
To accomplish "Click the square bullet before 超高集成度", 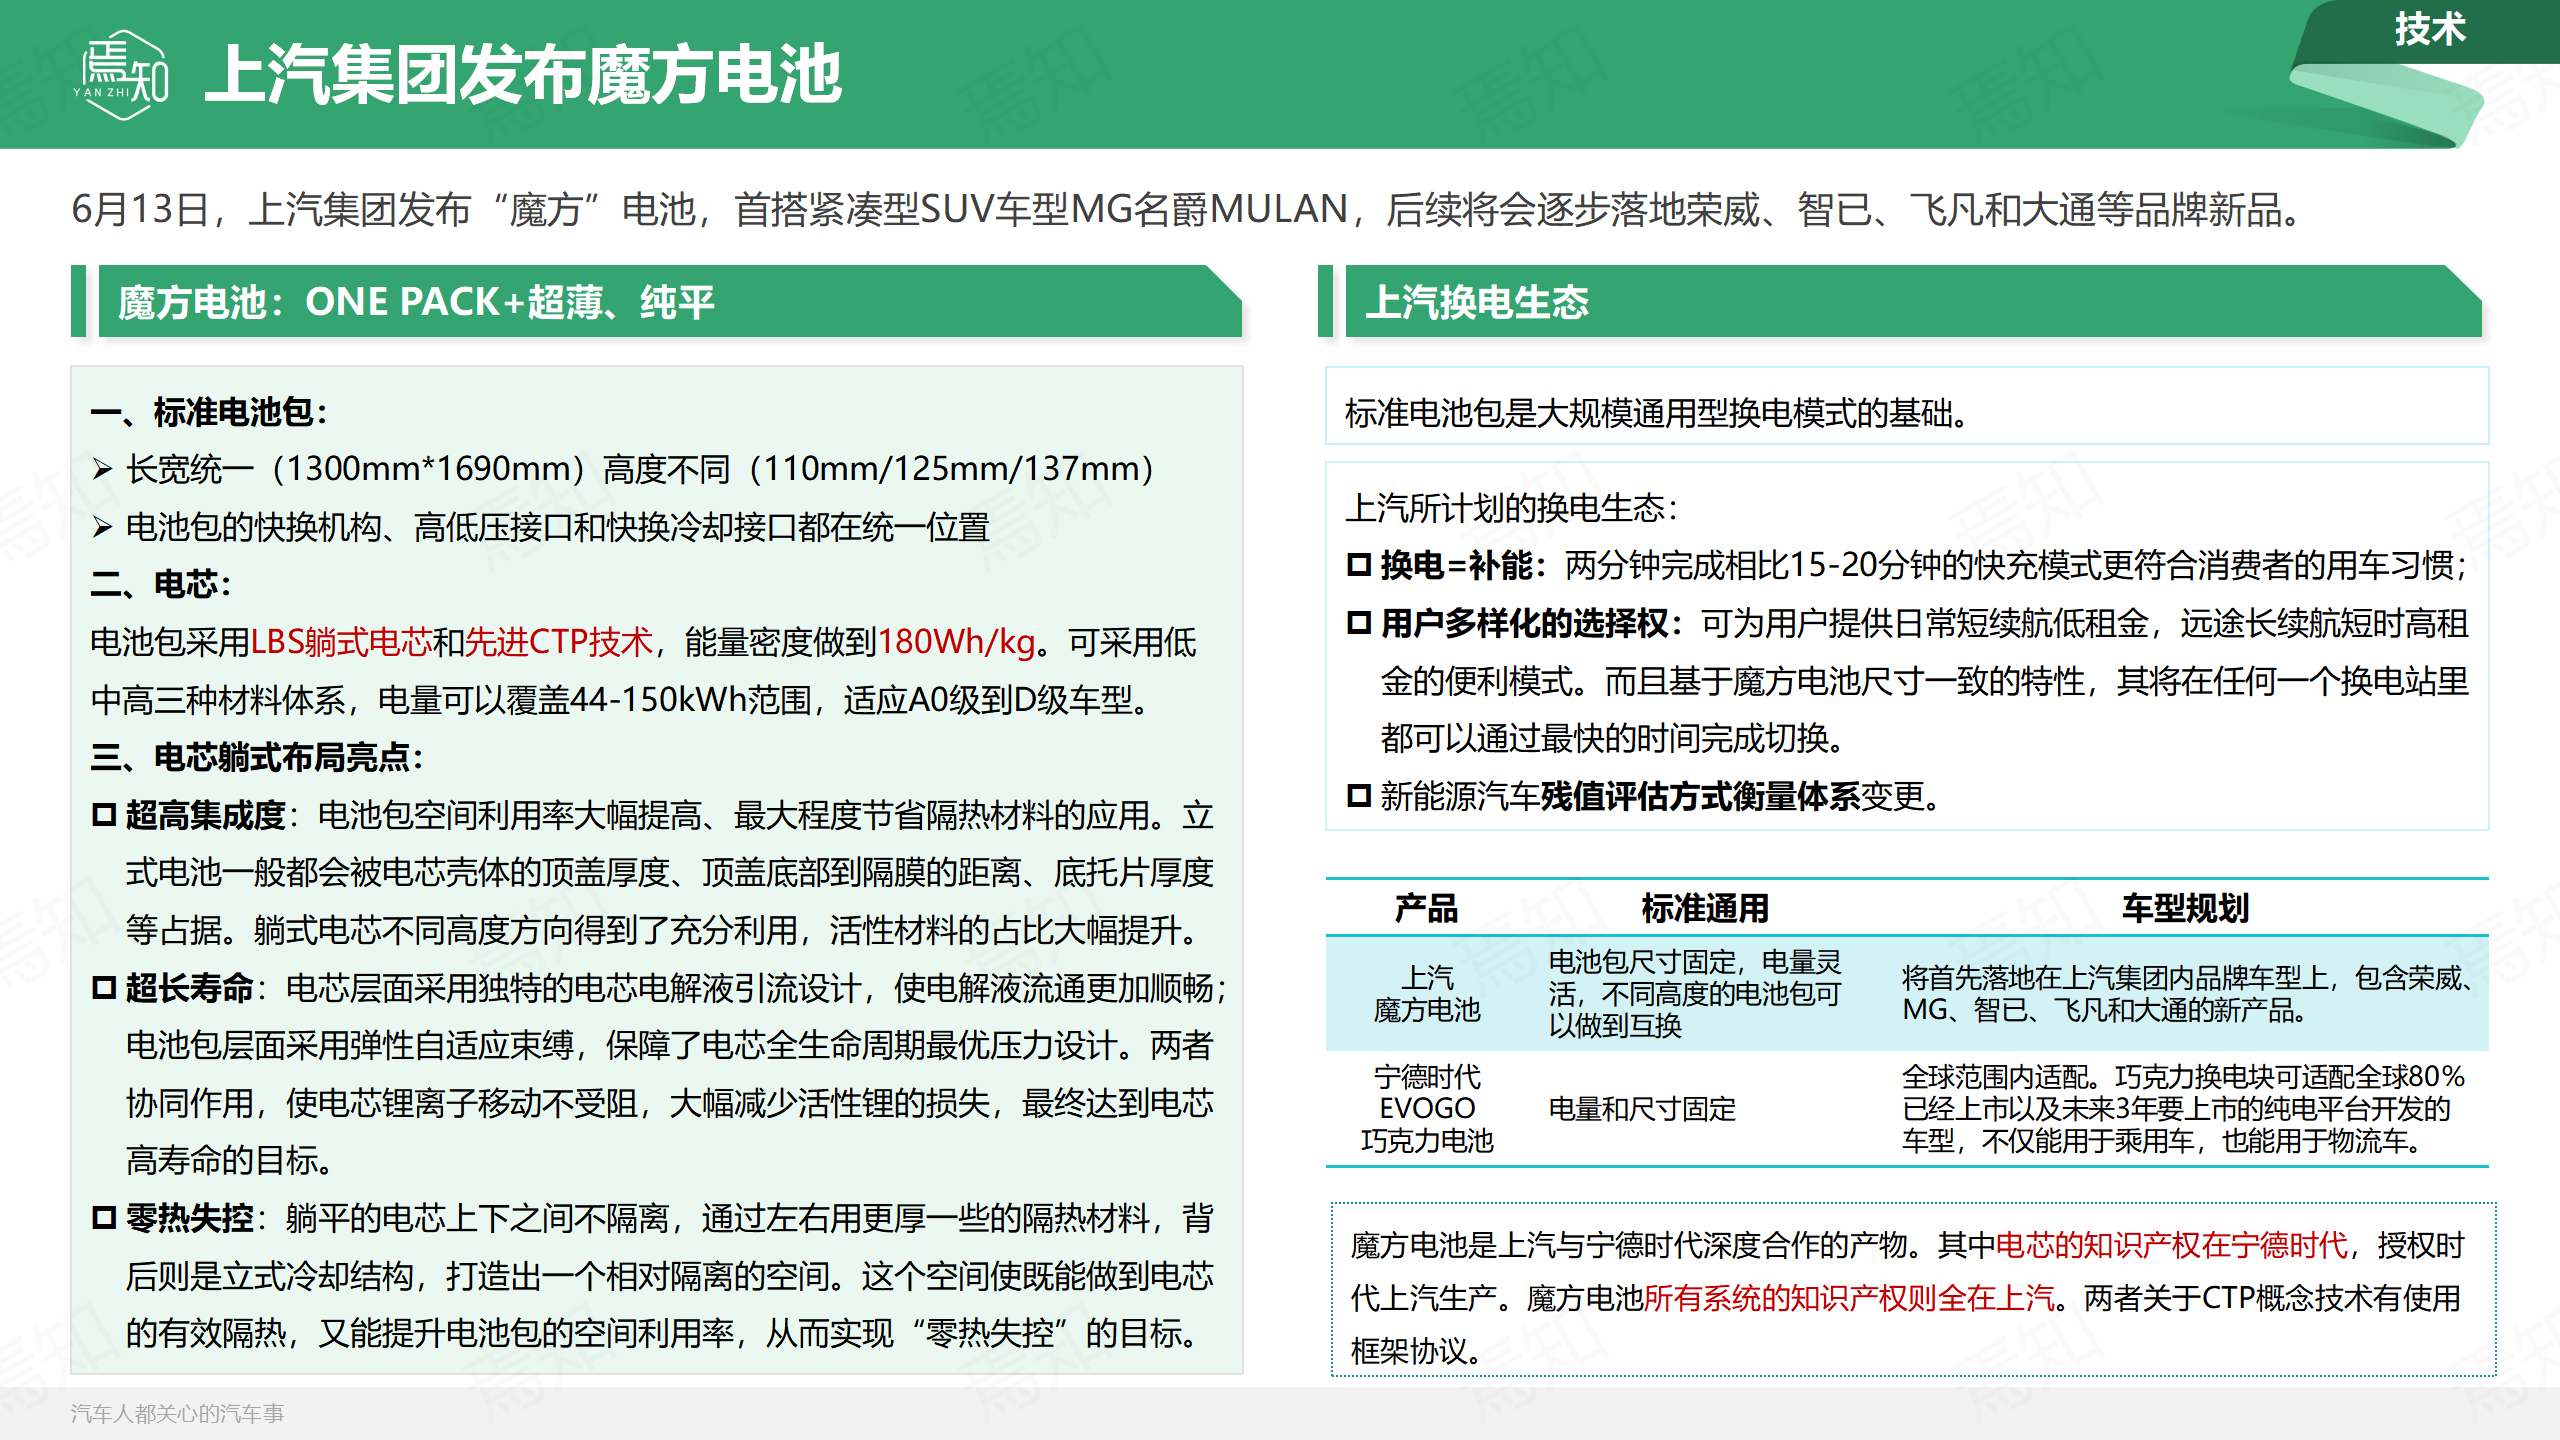I will 104,815.
